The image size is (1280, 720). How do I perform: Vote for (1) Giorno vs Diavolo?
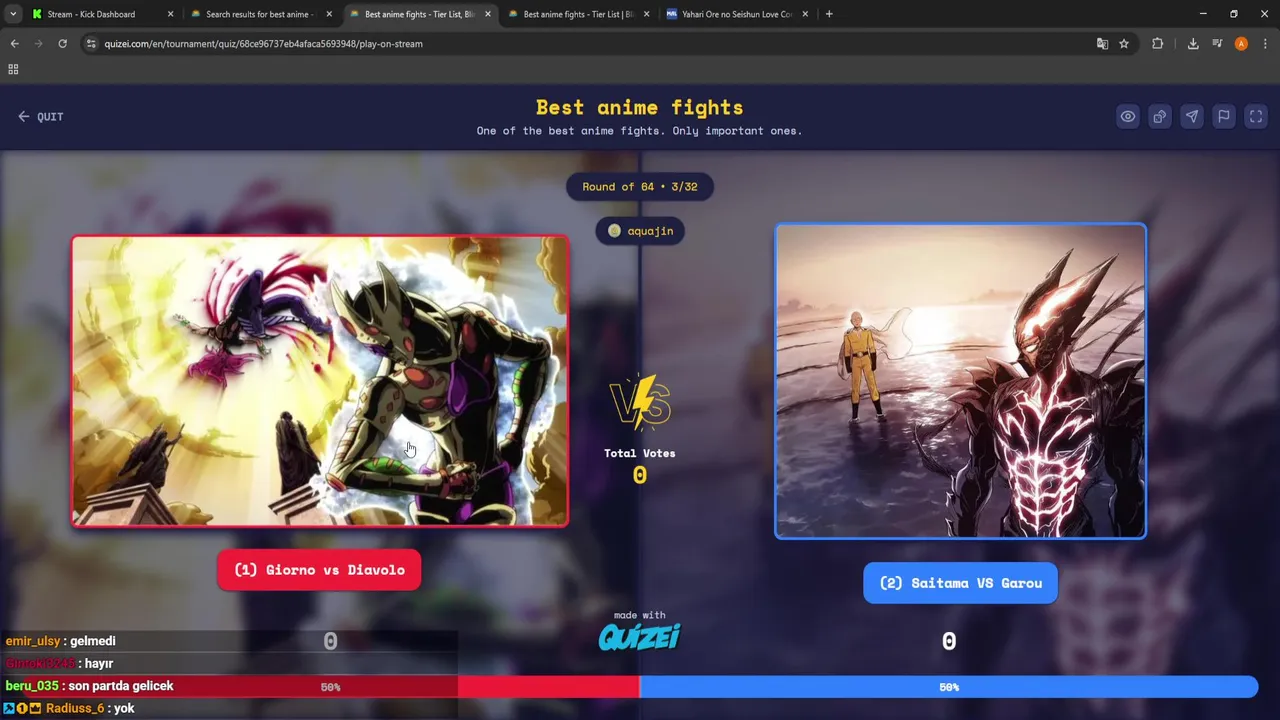[x=319, y=570]
